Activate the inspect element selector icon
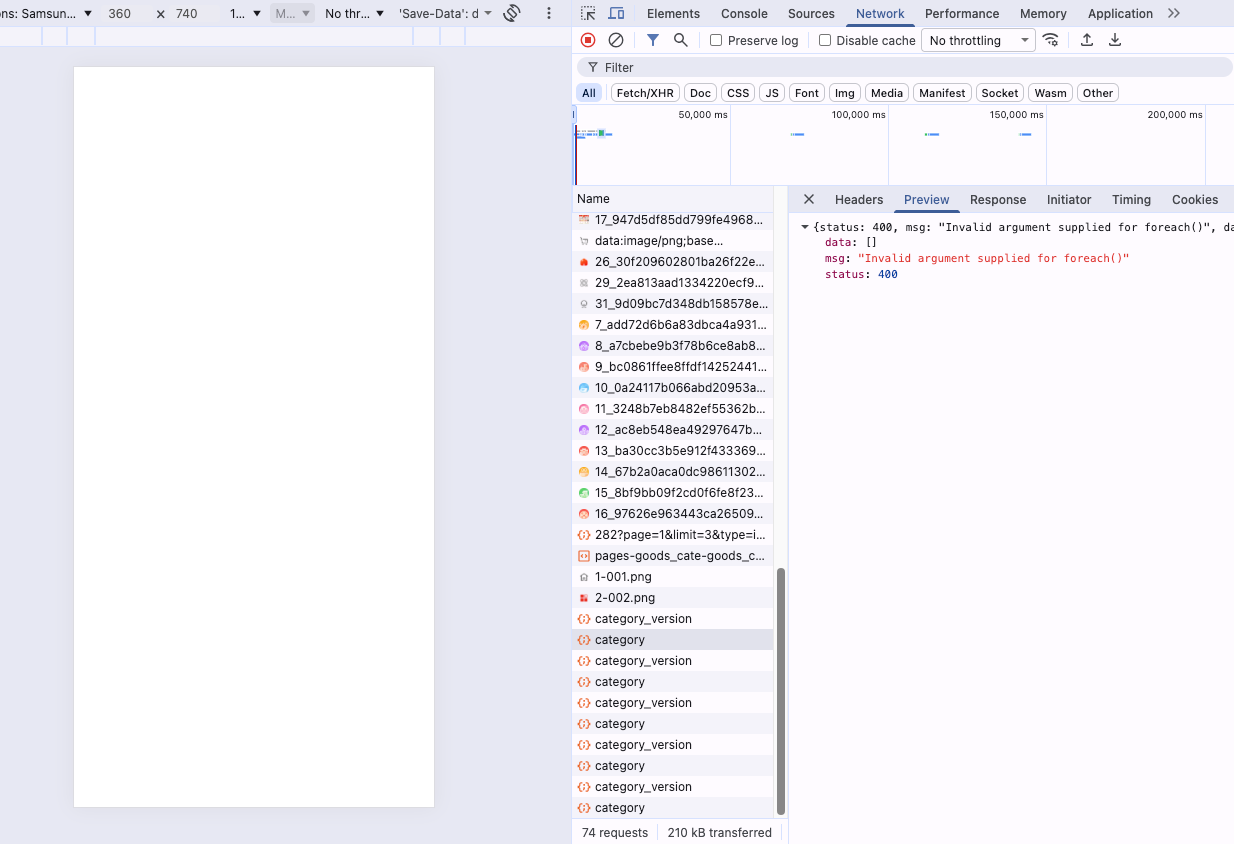The width and height of the screenshot is (1234, 844). pyautogui.click(x=588, y=14)
